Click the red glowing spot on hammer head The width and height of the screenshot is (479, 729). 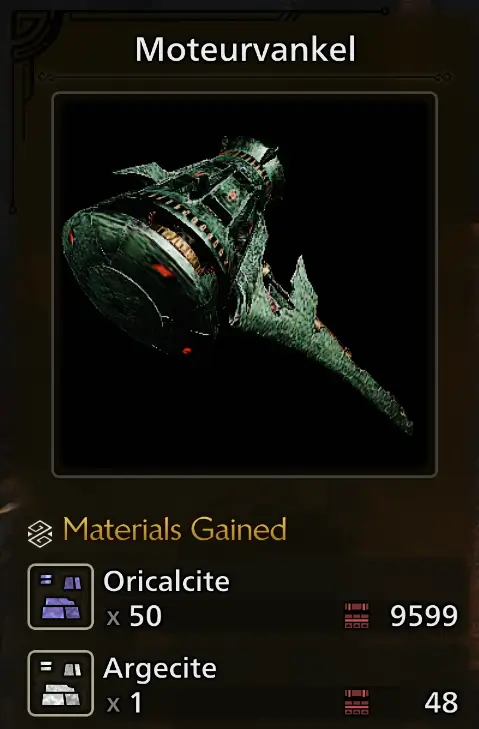point(163,270)
